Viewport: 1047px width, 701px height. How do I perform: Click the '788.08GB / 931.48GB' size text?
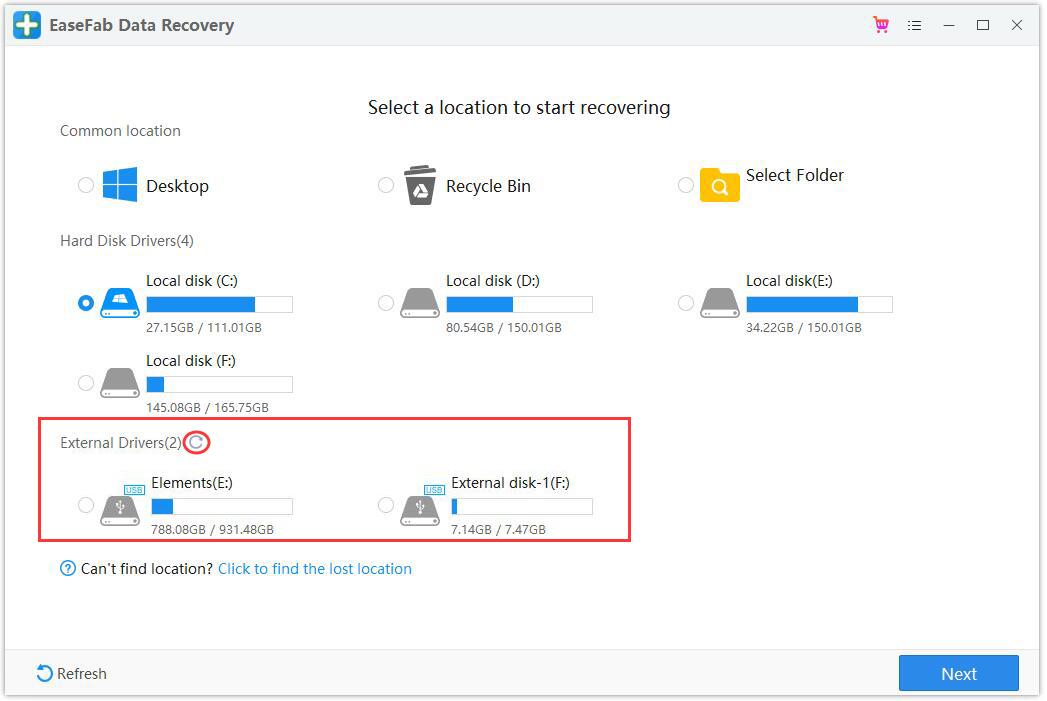click(212, 530)
